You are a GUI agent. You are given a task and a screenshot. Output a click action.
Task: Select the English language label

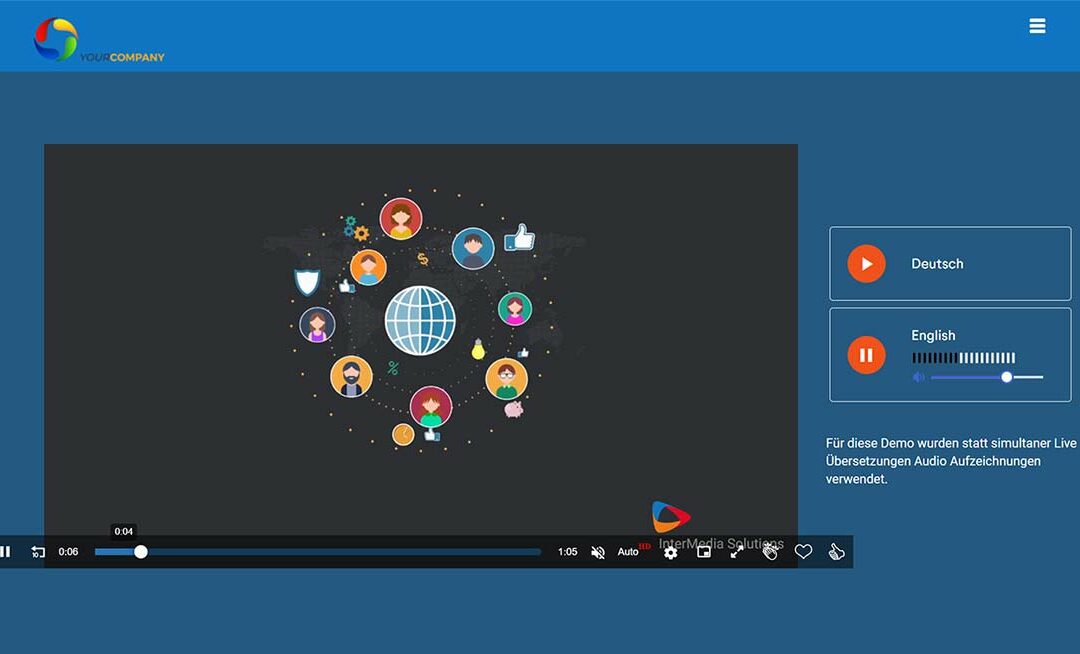tap(933, 335)
